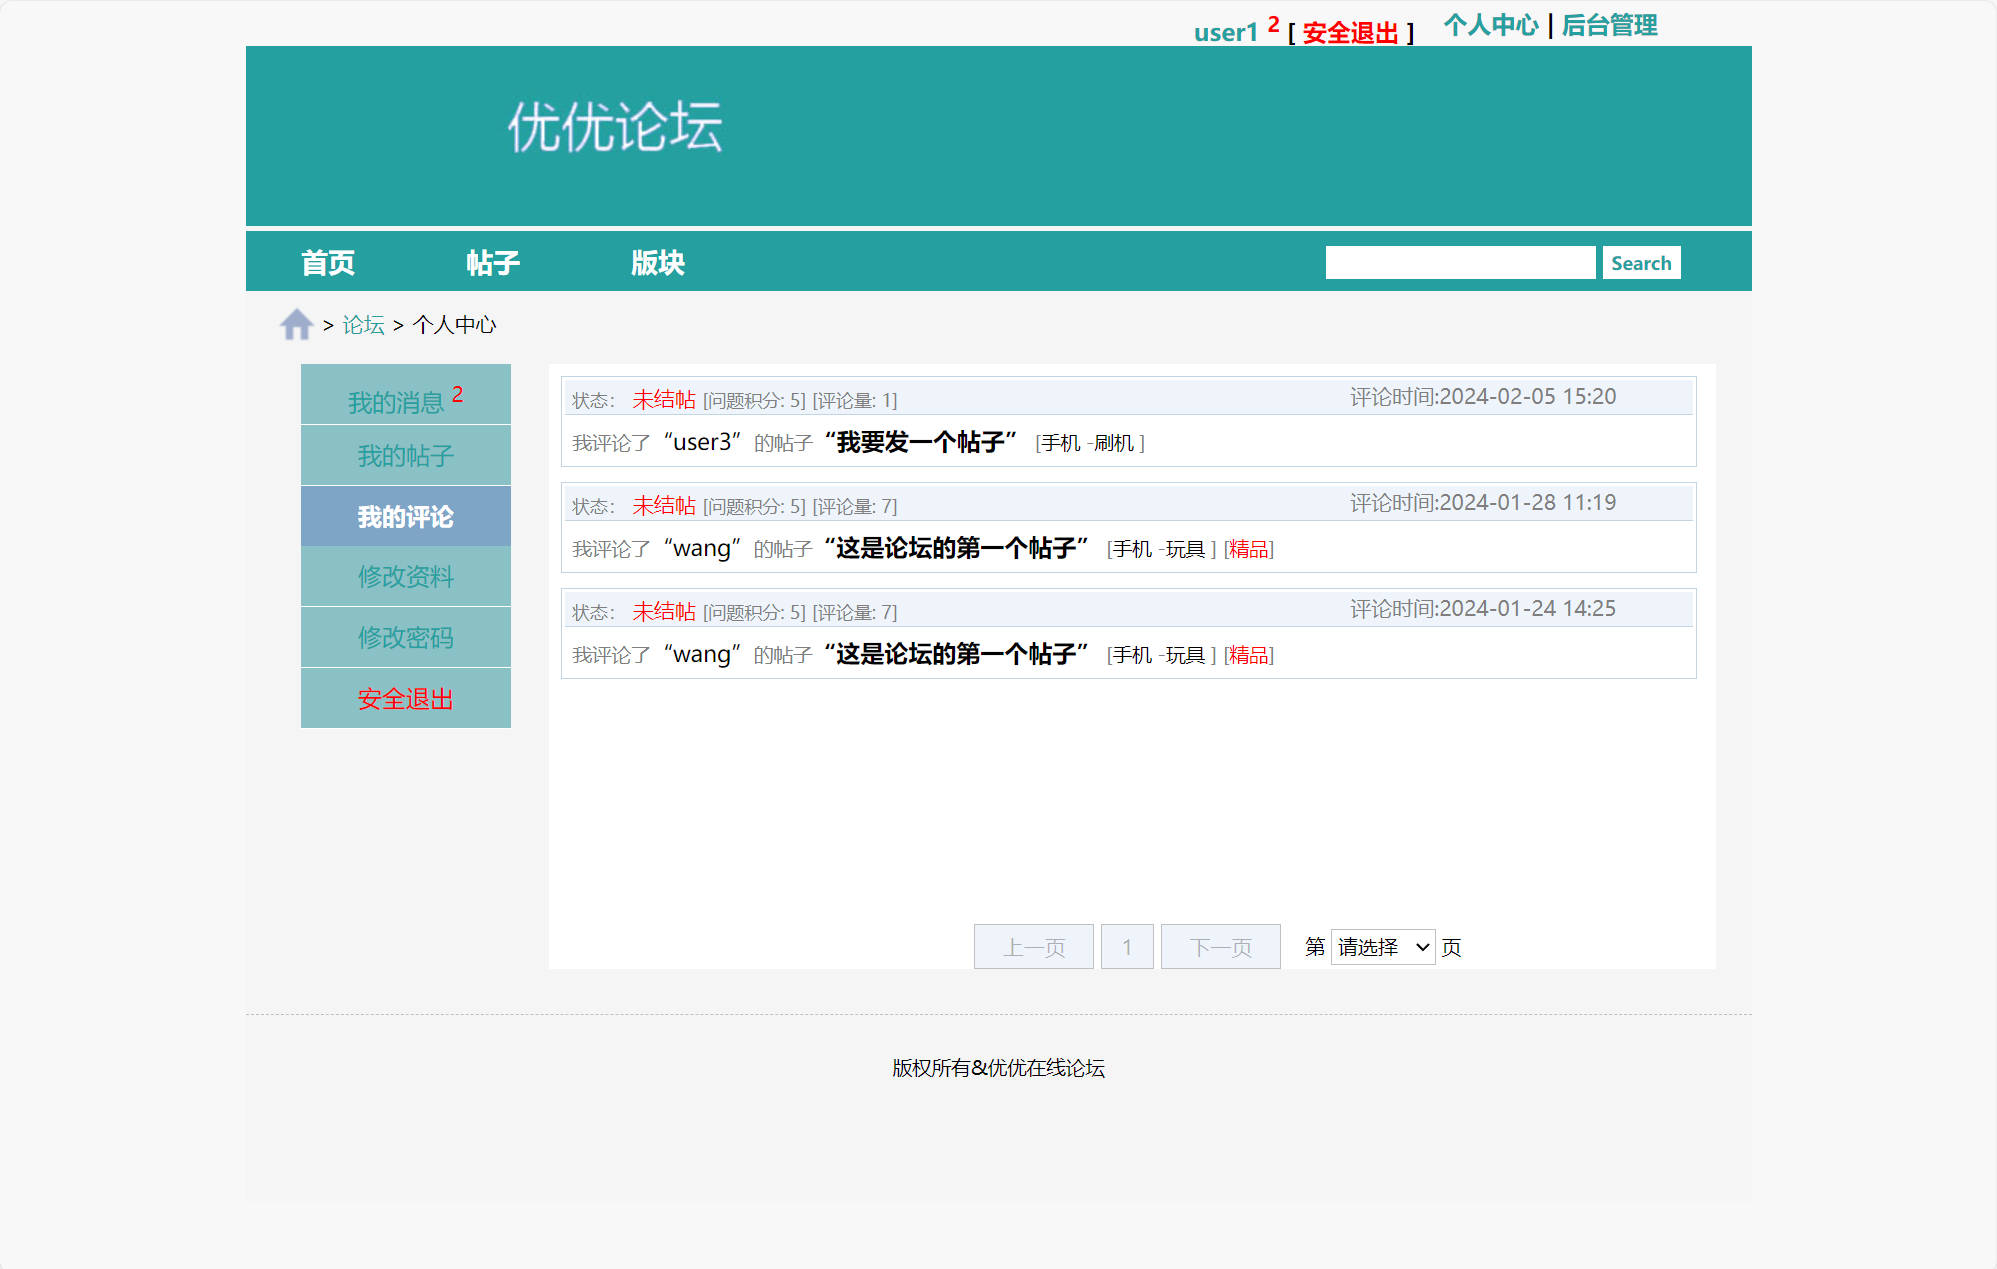Viewport: 1997px width, 1269px height.
Task: Click inside the search input field
Action: click(x=1460, y=261)
